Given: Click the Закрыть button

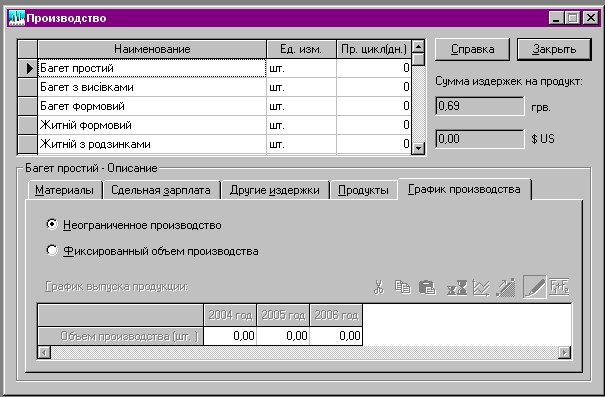Looking at the screenshot, I should pos(554,49).
